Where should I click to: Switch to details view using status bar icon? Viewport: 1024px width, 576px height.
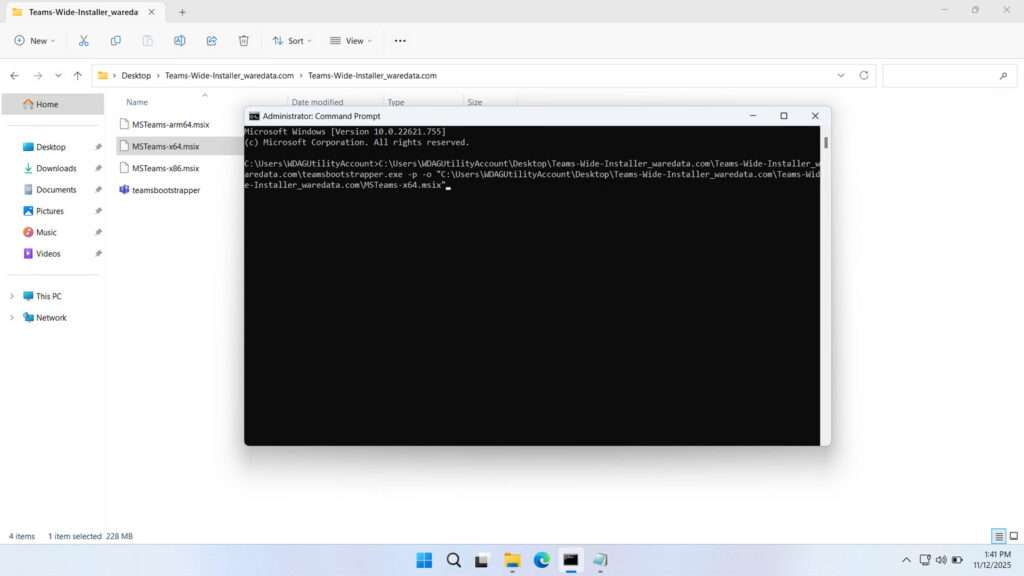tap(997, 536)
